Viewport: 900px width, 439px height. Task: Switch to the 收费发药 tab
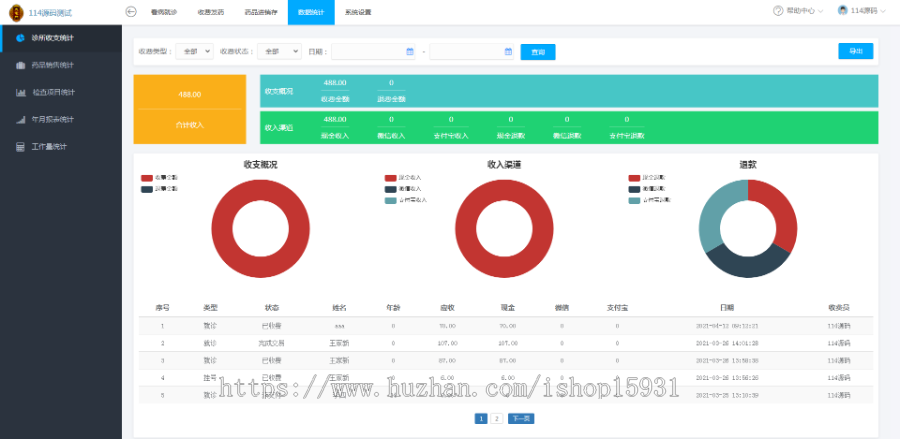(x=210, y=12)
